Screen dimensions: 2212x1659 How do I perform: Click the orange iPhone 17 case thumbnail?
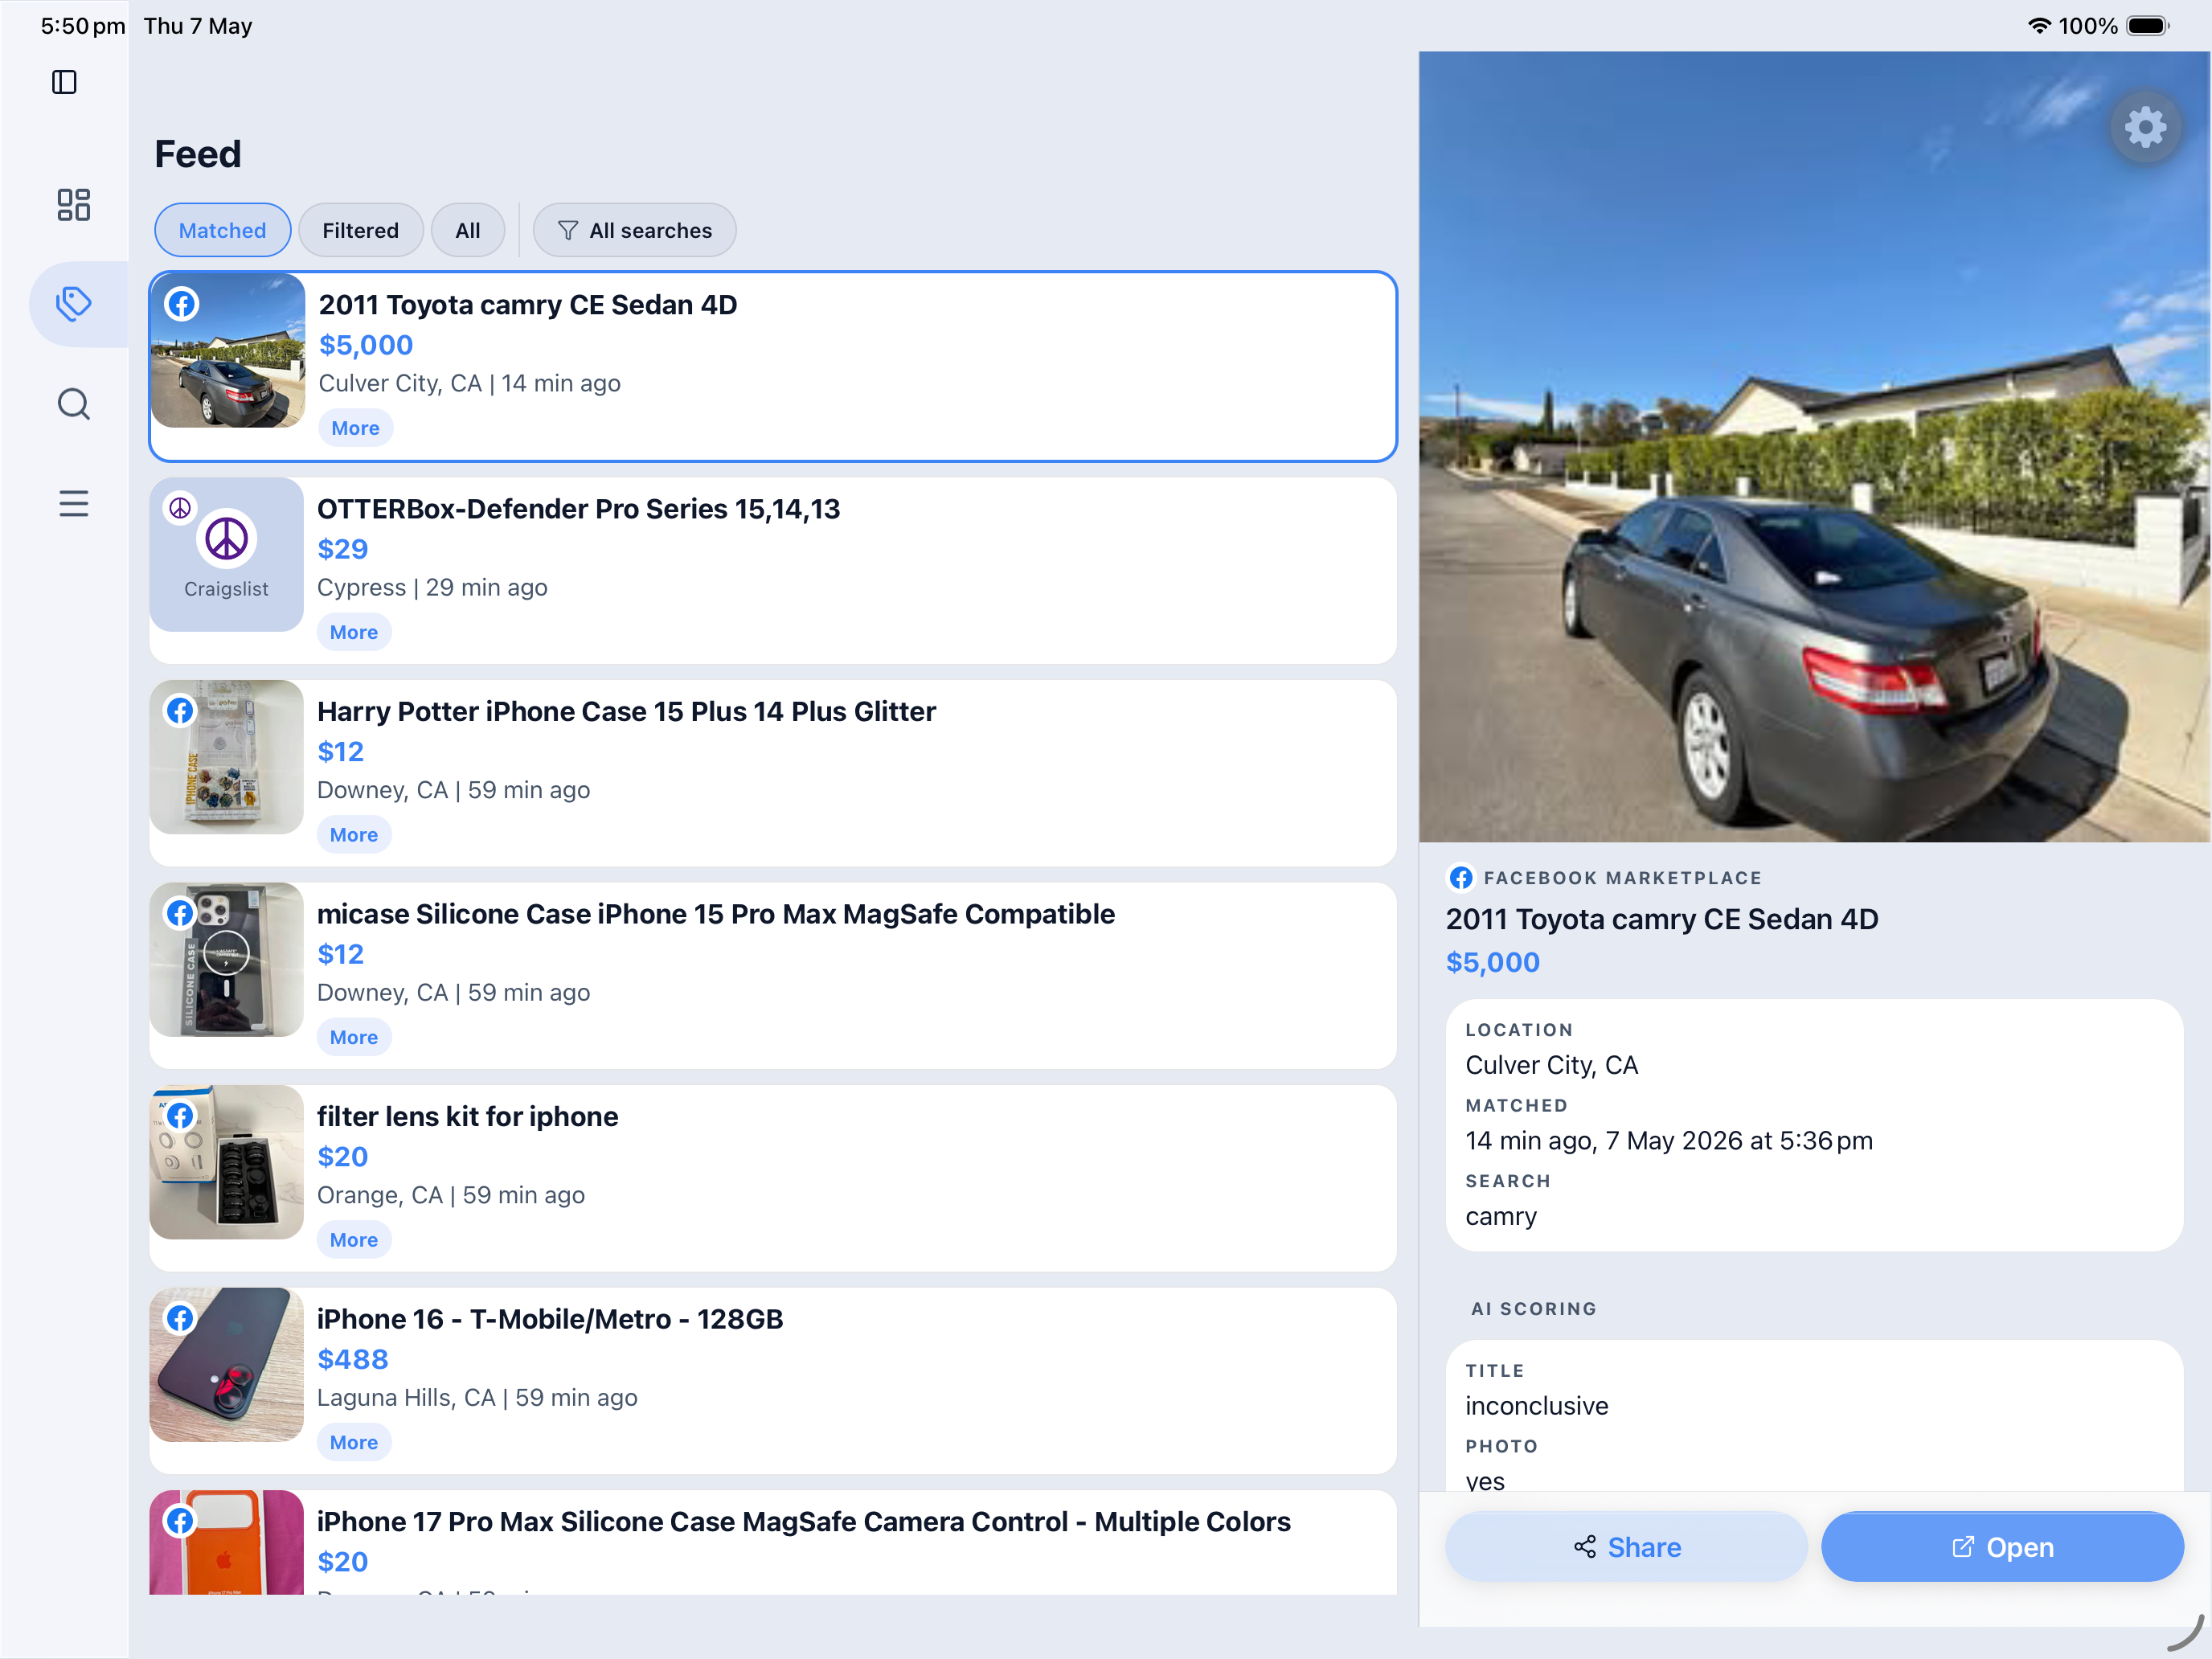(x=227, y=1543)
